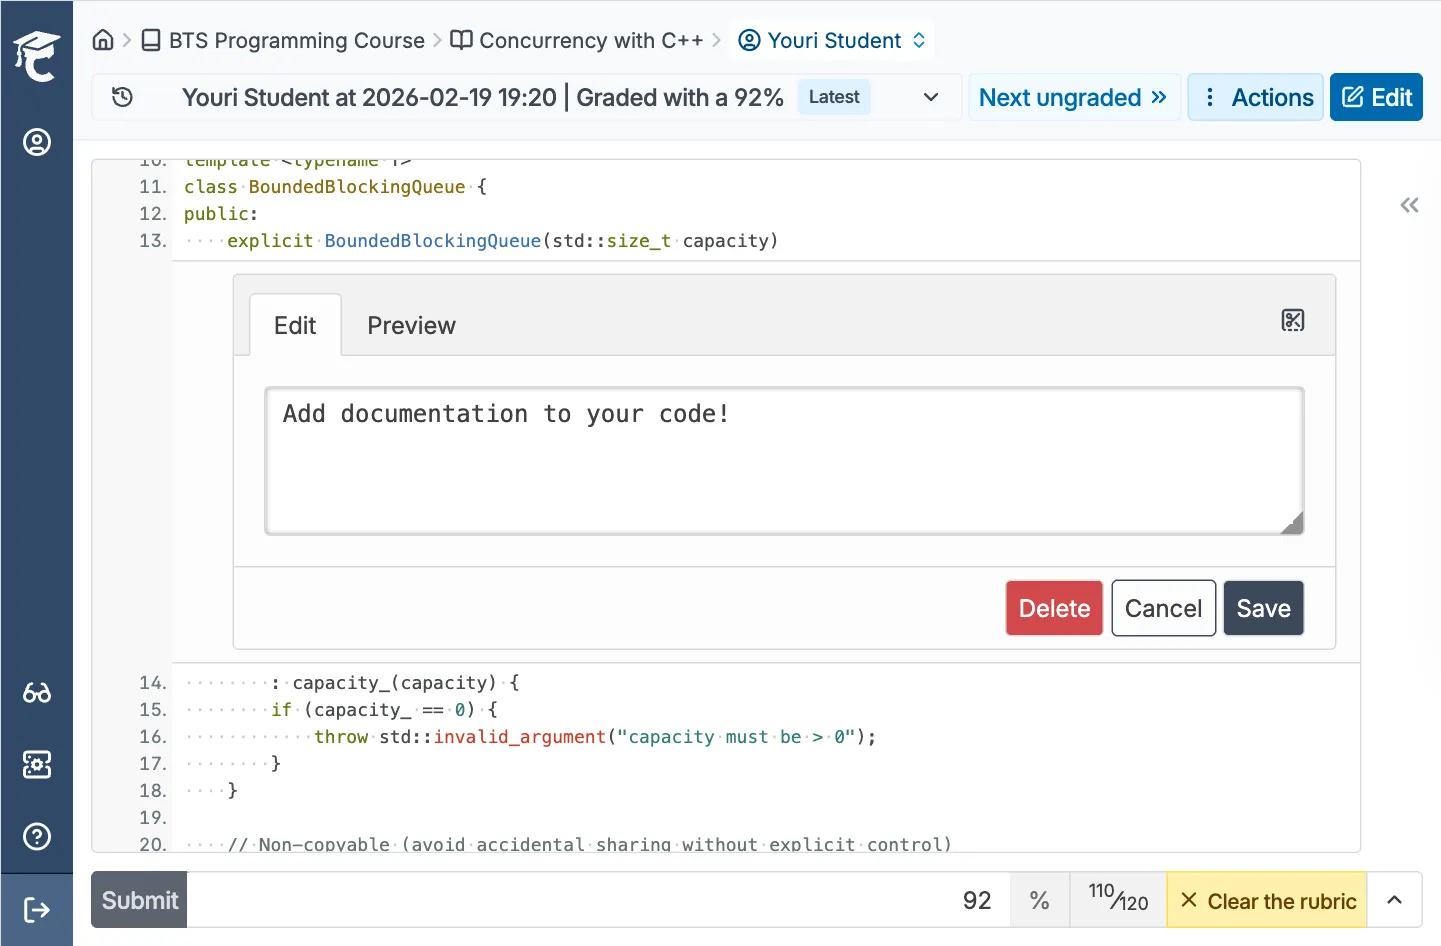The image size is (1441, 946).
Task: Click code line 15 if capacity check
Action: pyautogui.click(x=384, y=710)
